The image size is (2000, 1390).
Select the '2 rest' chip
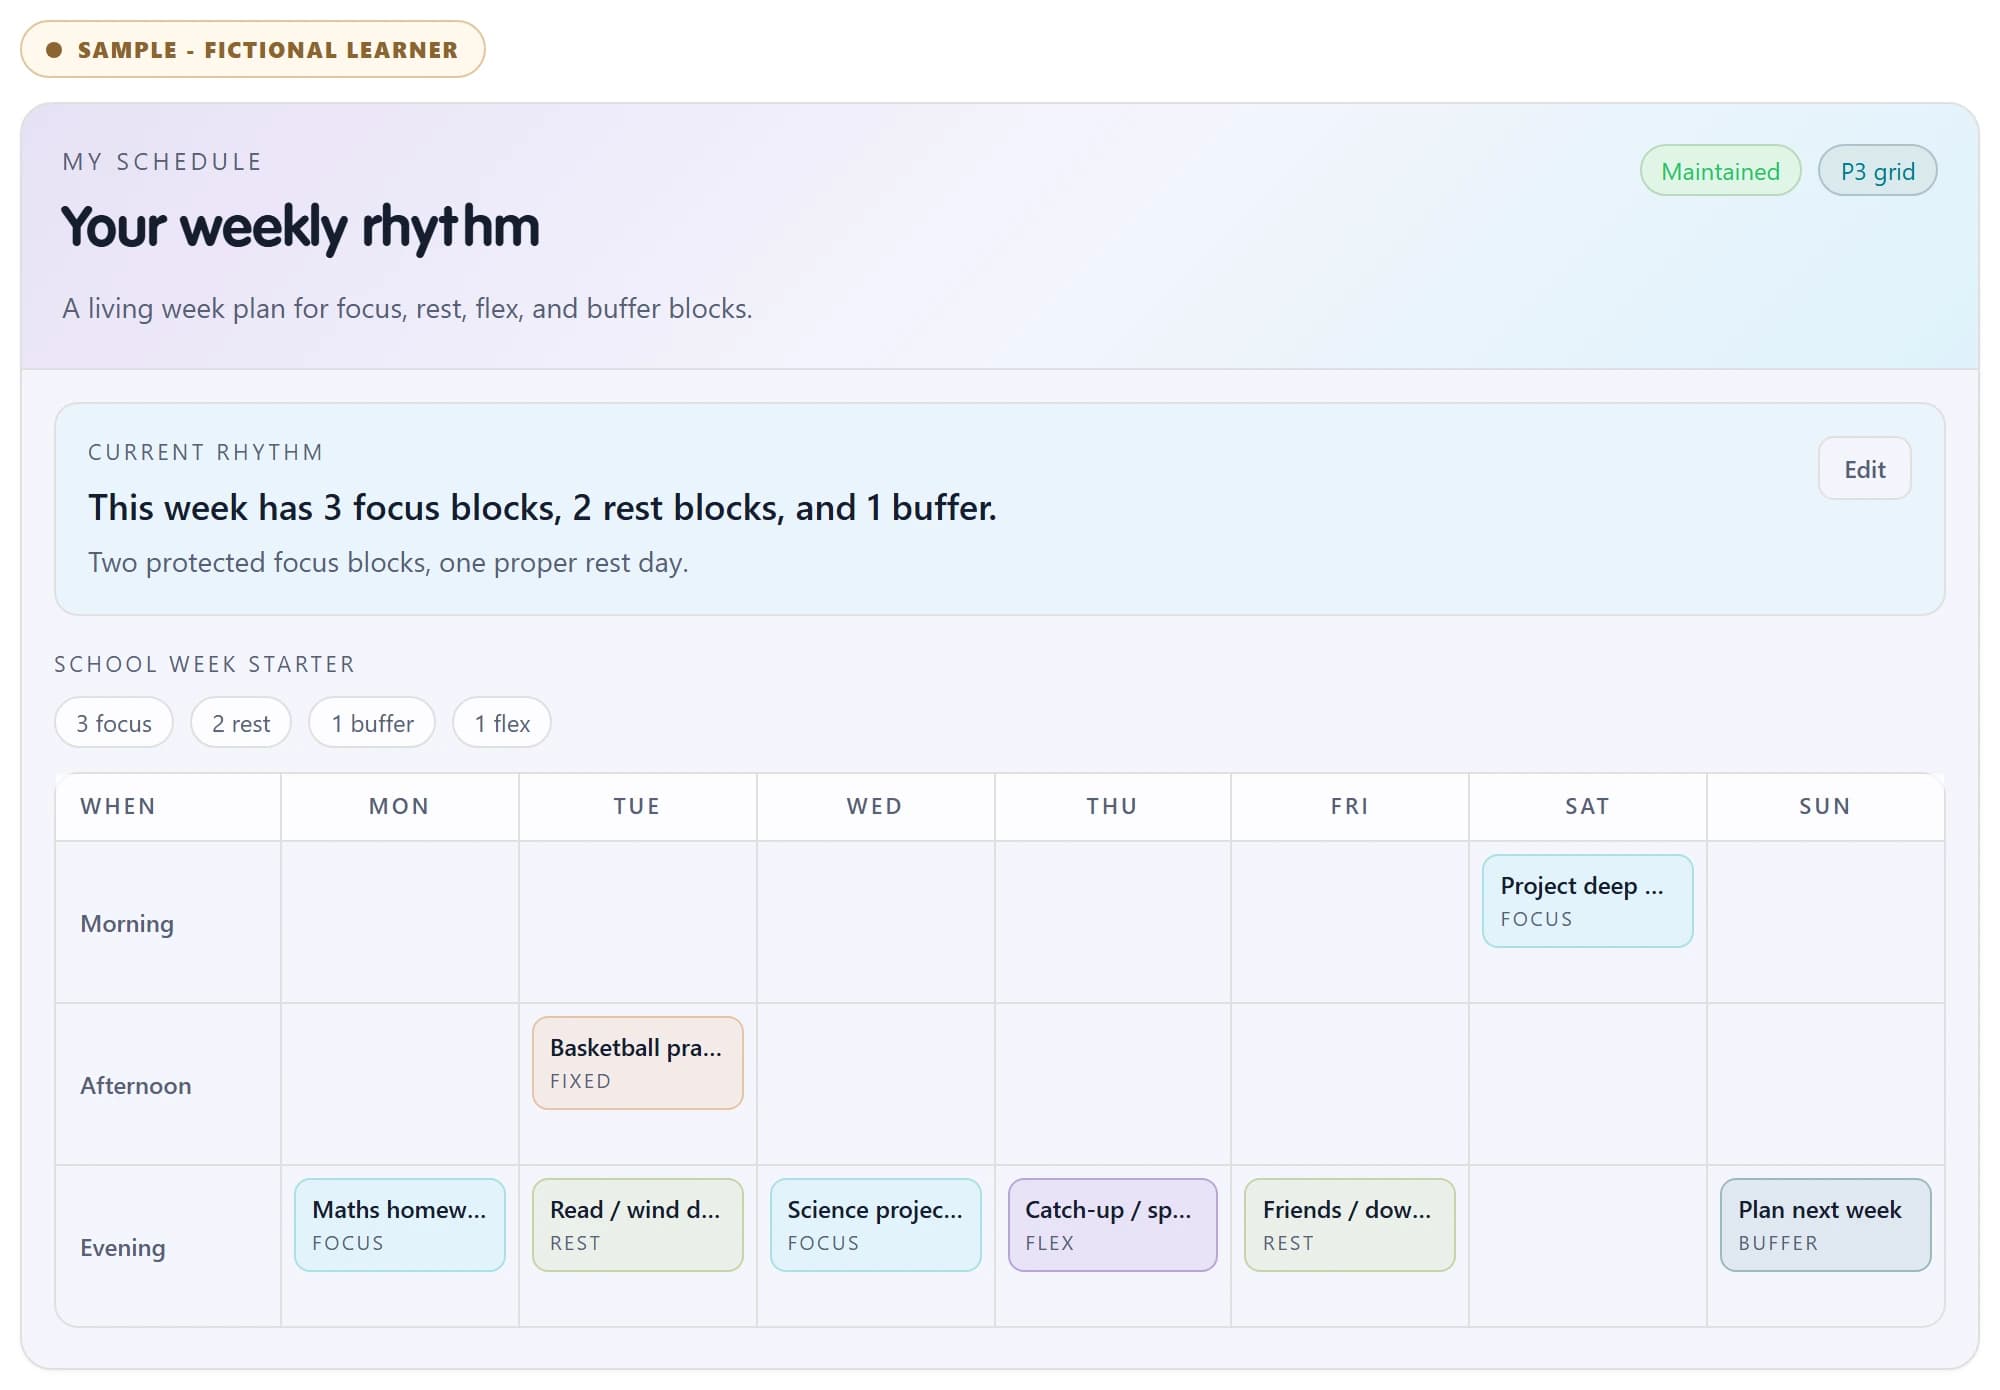[241, 723]
